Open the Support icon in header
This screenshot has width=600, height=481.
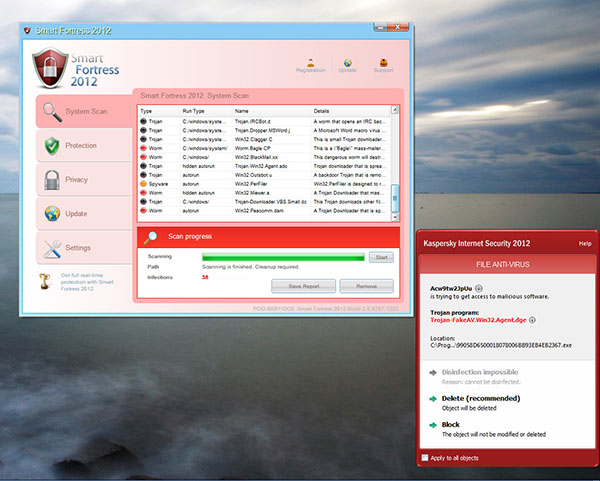tap(383, 62)
